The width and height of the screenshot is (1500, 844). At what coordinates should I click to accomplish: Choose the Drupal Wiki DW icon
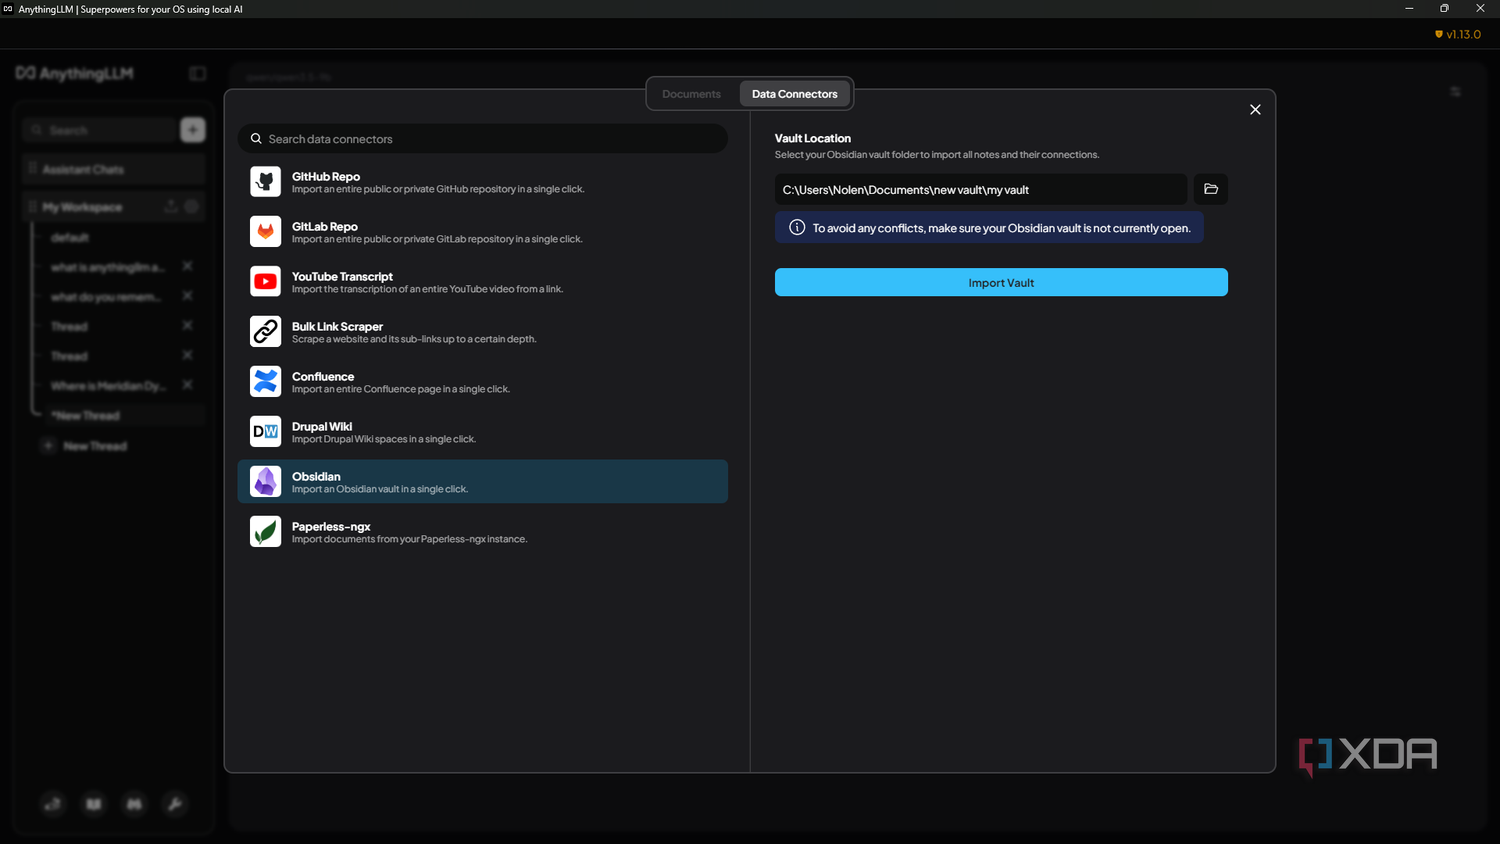coord(266,431)
